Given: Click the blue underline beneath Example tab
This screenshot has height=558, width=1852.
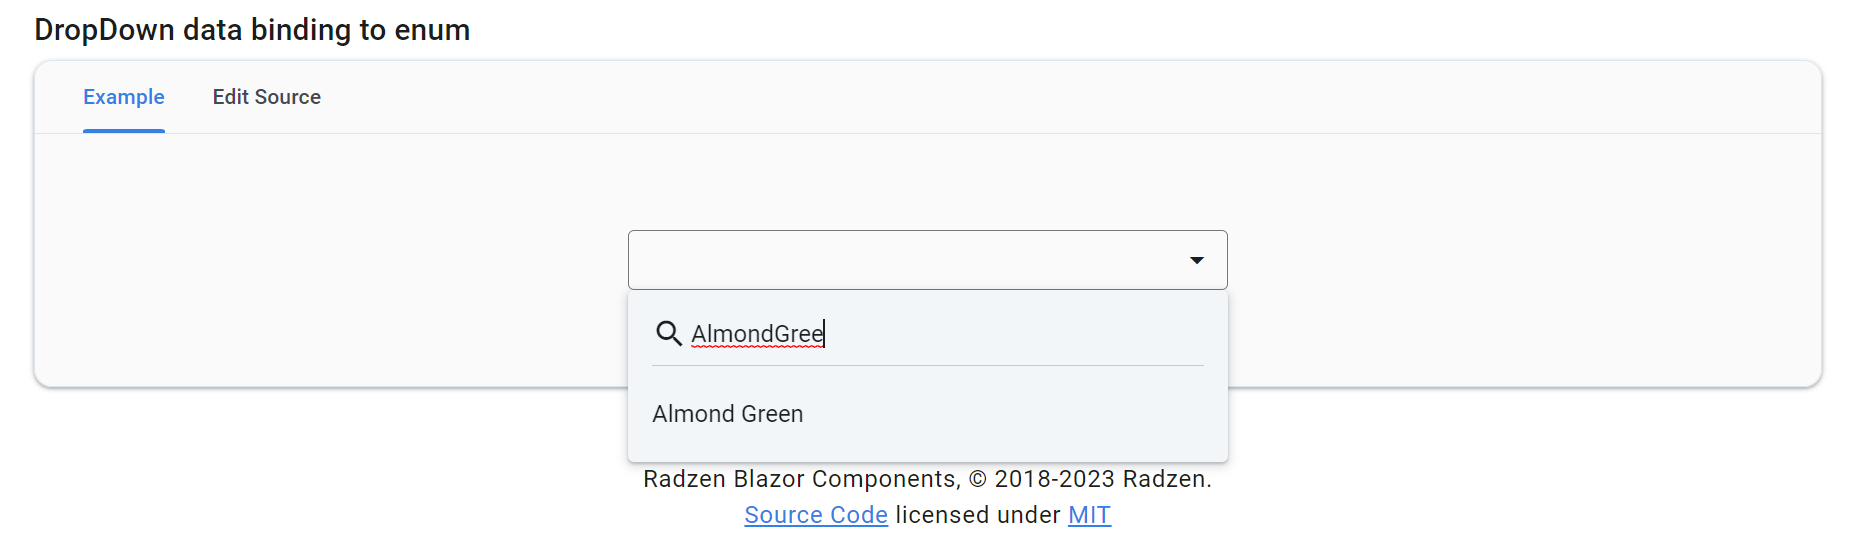Looking at the screenshot, I should pyautogui.click(x=124, y=131).
